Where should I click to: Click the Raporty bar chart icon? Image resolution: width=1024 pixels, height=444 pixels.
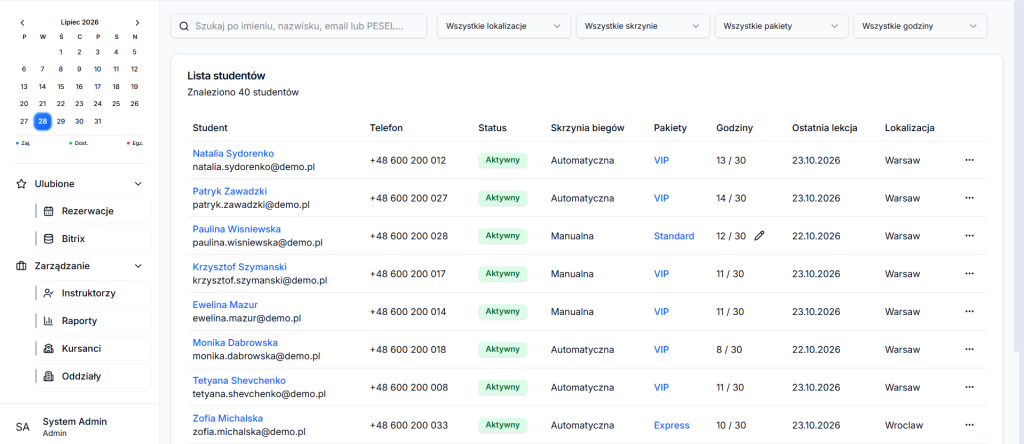[48, 321]
